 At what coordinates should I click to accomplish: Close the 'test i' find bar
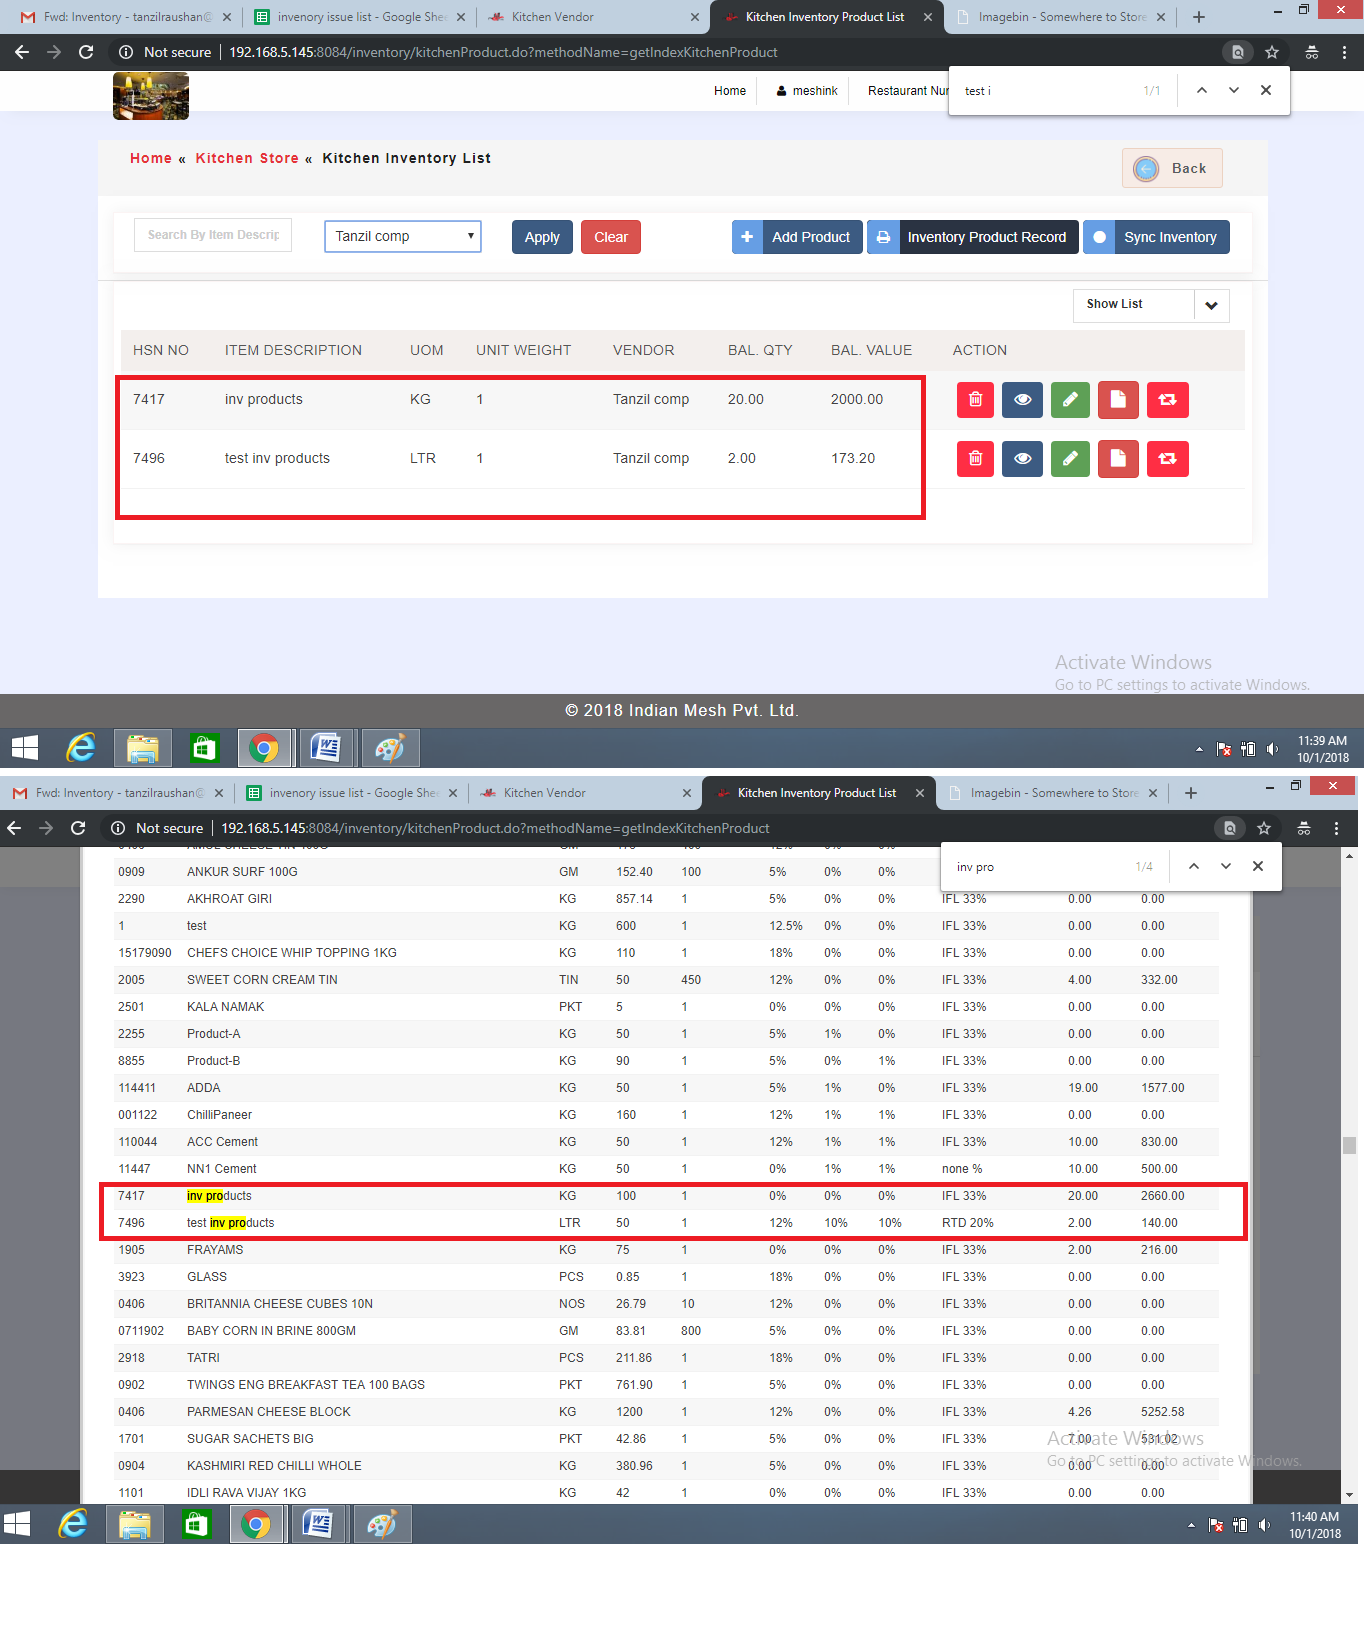(x=1266, y=90)
